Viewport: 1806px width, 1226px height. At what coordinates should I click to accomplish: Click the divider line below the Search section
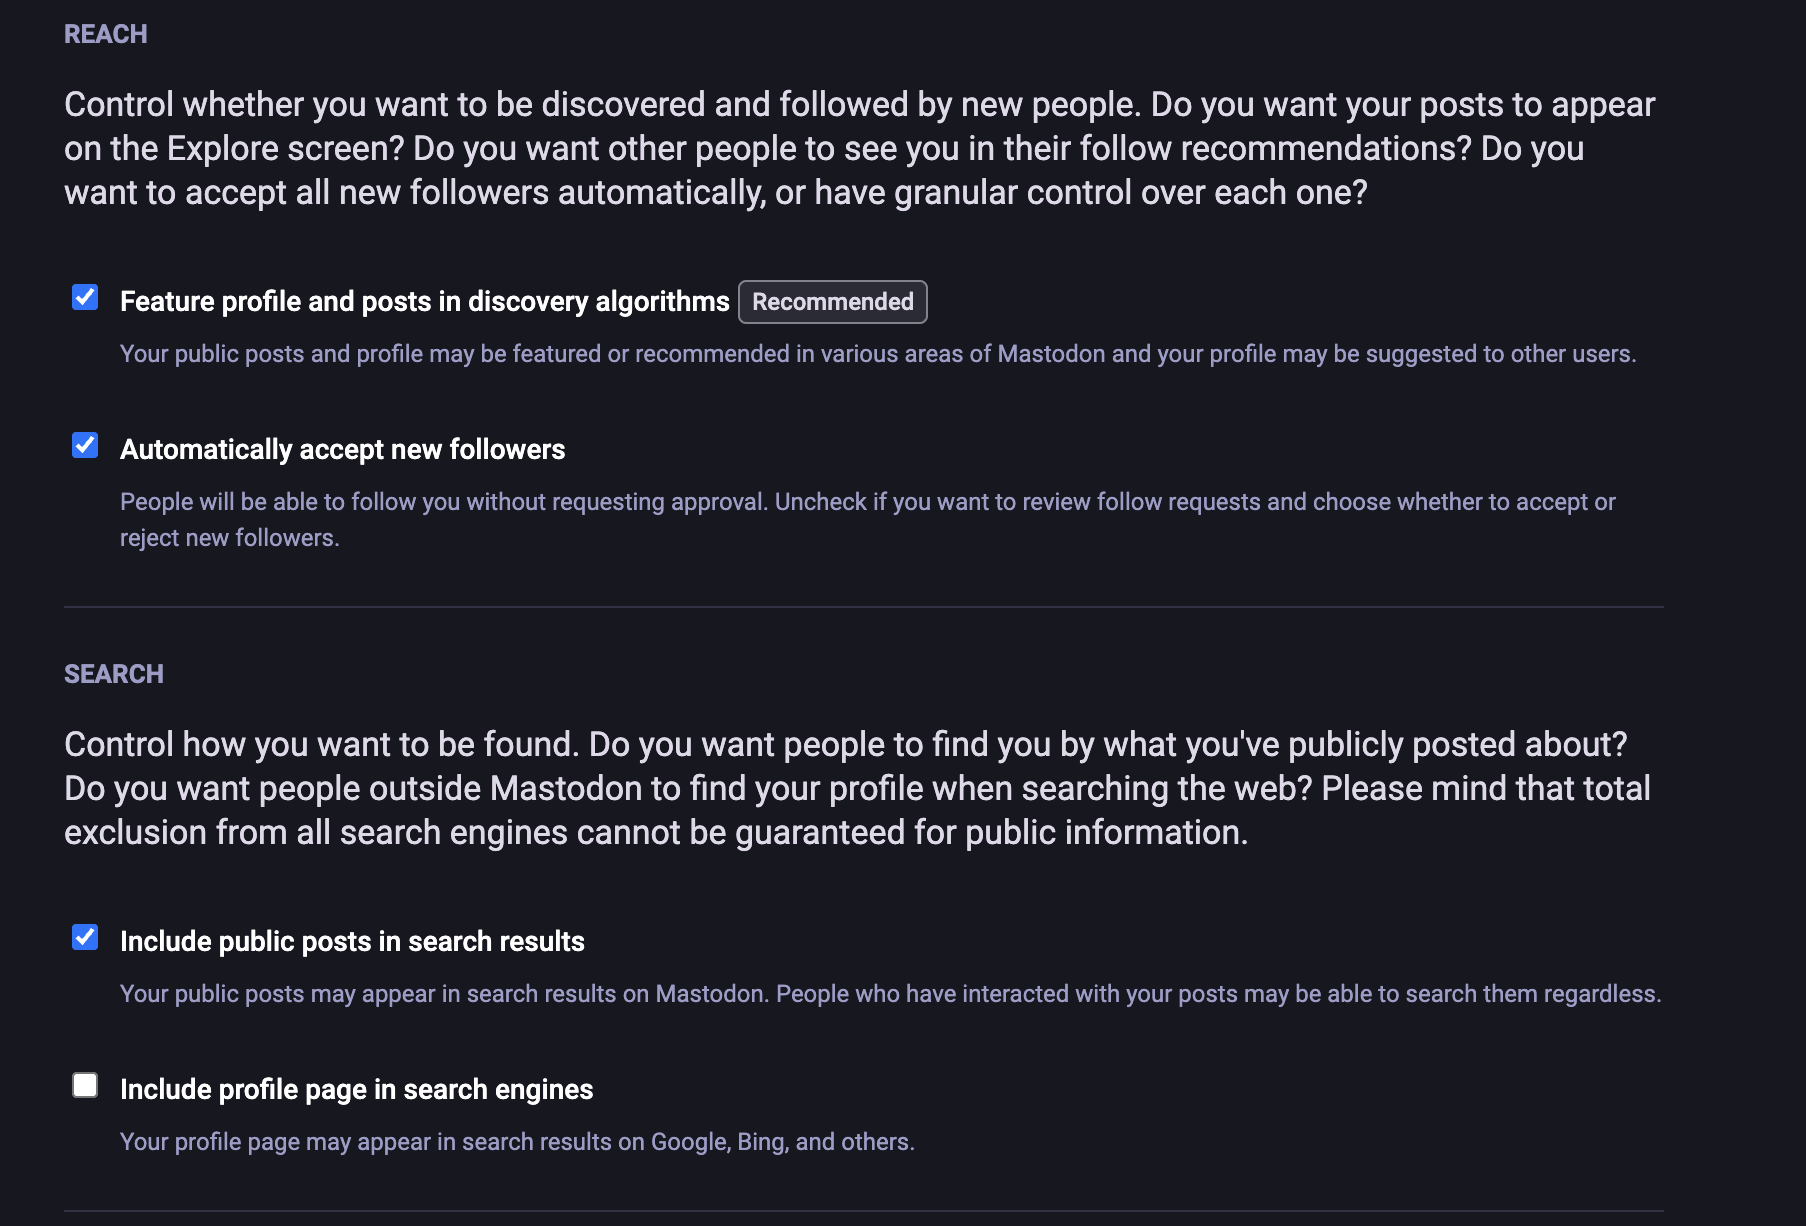point(864,1211)
